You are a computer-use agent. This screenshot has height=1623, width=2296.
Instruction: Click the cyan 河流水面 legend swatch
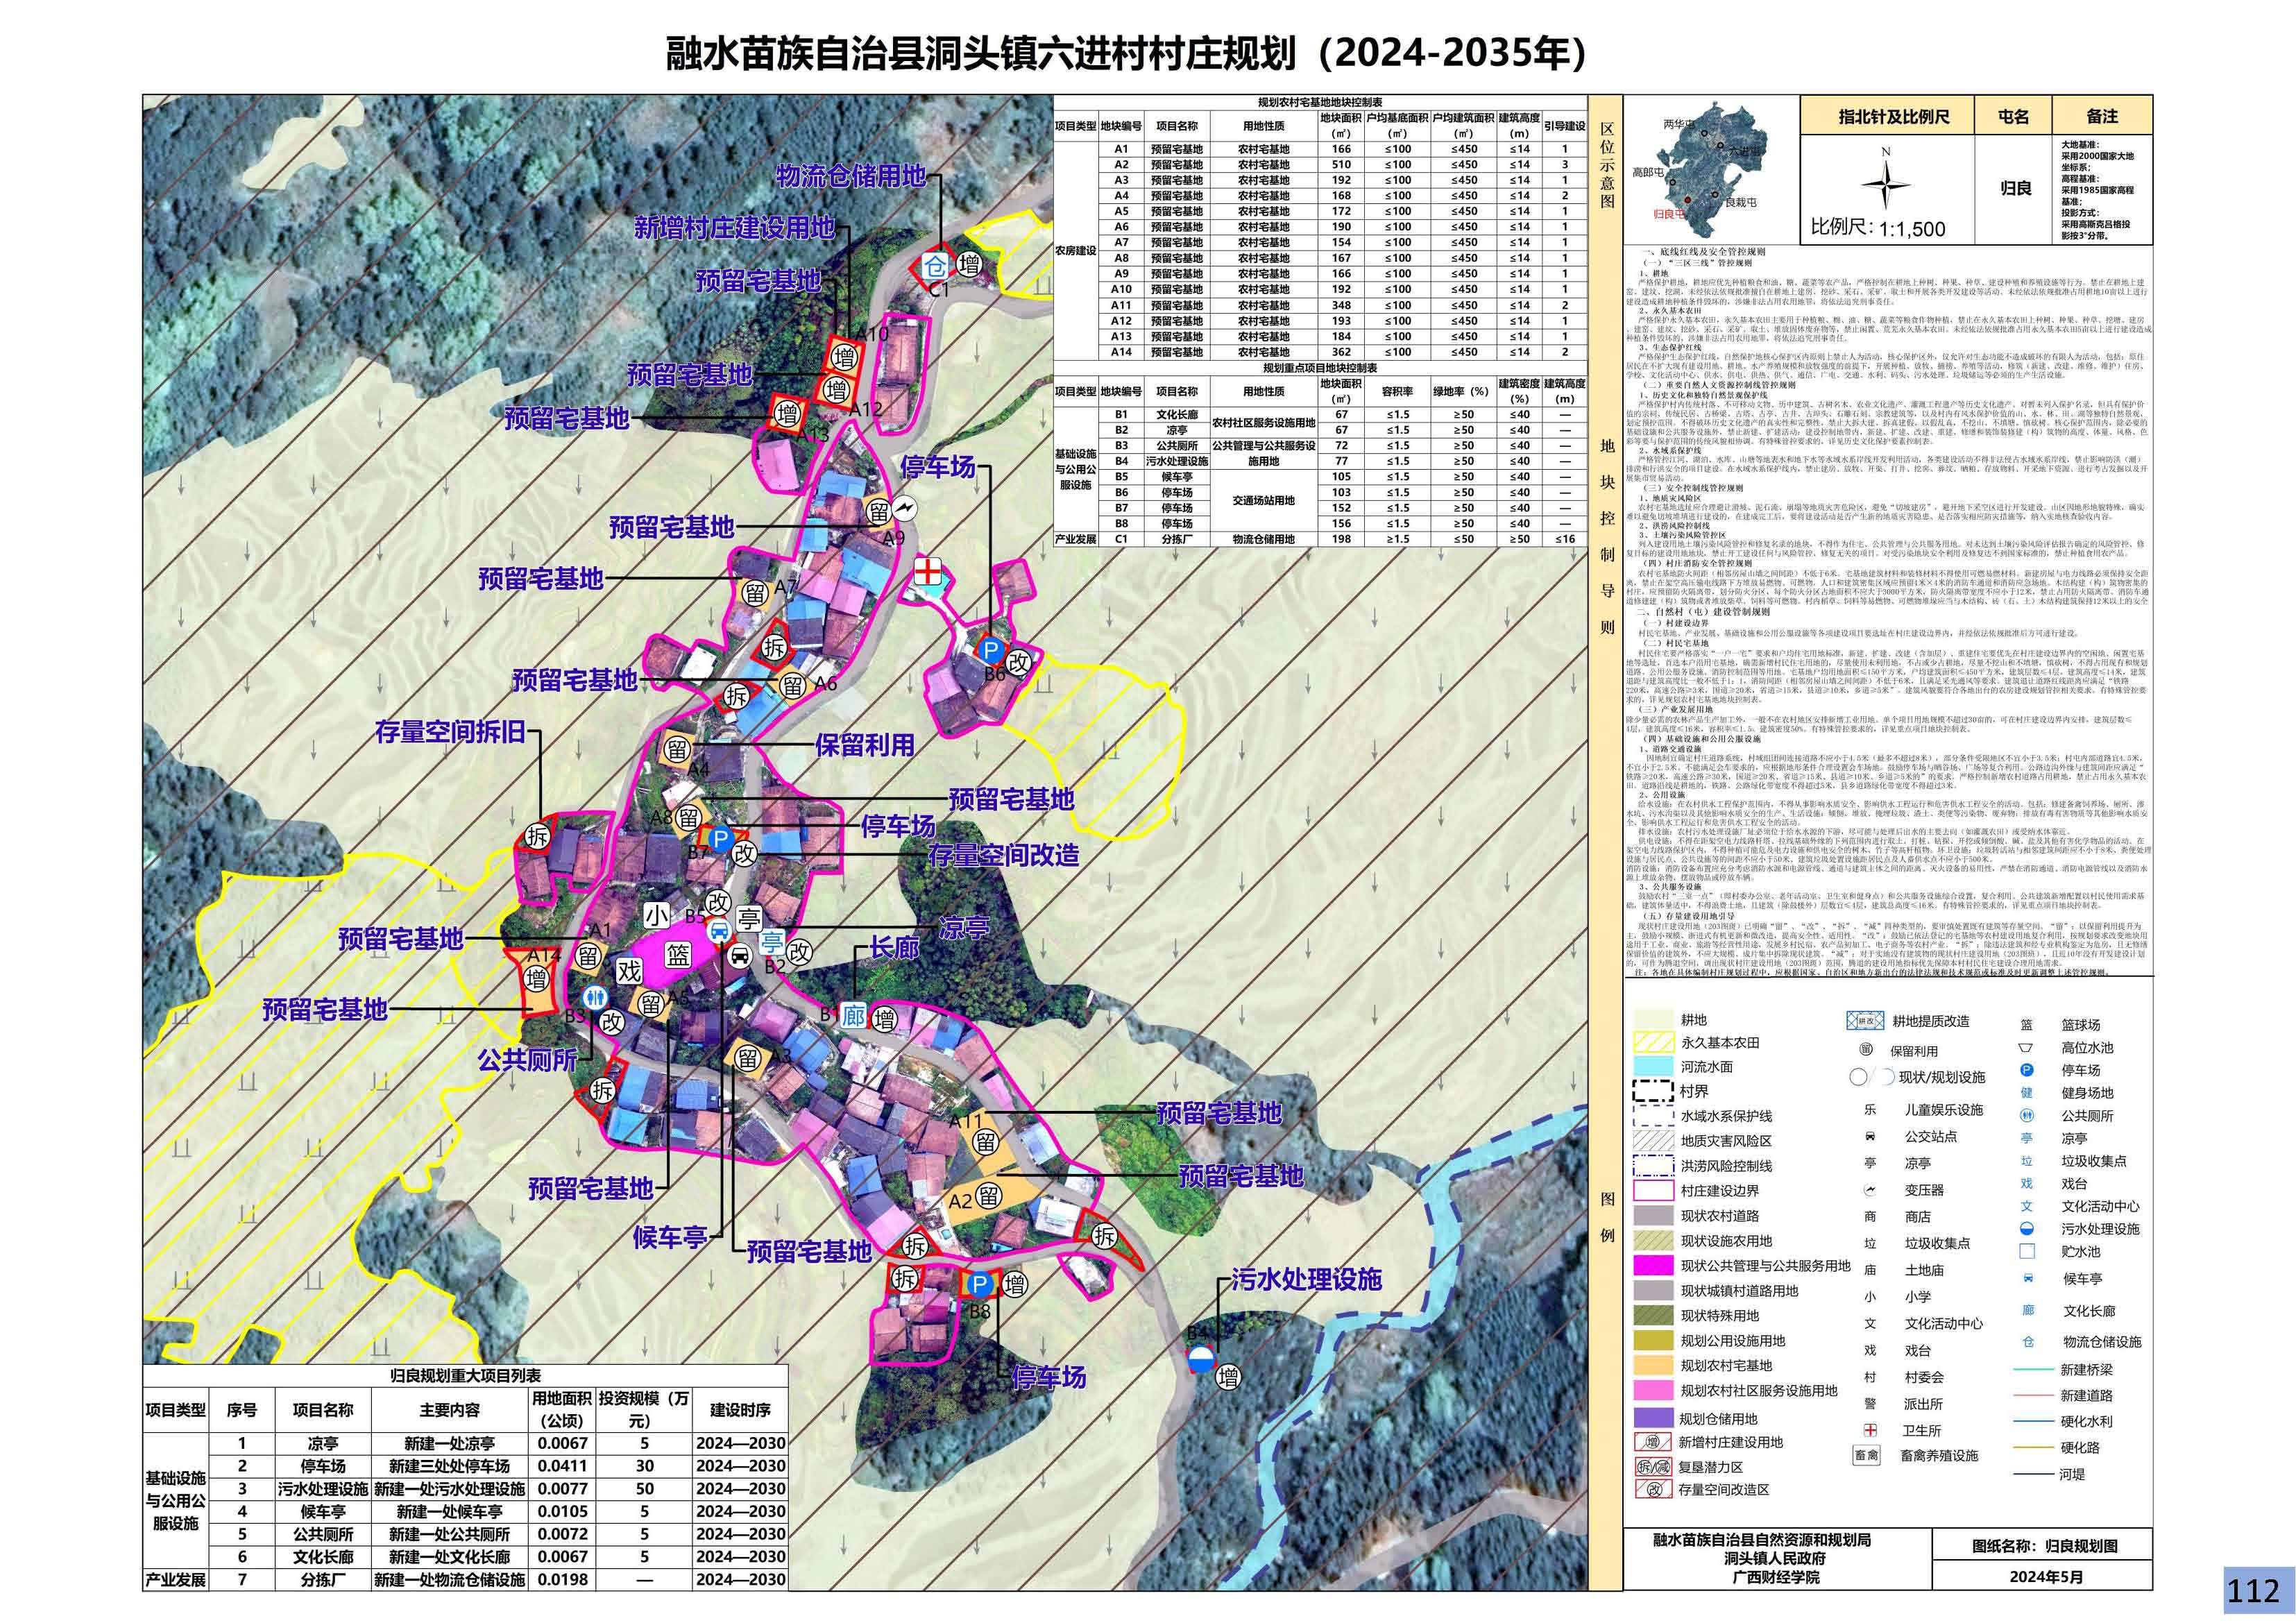[x=1653, y=1067]
